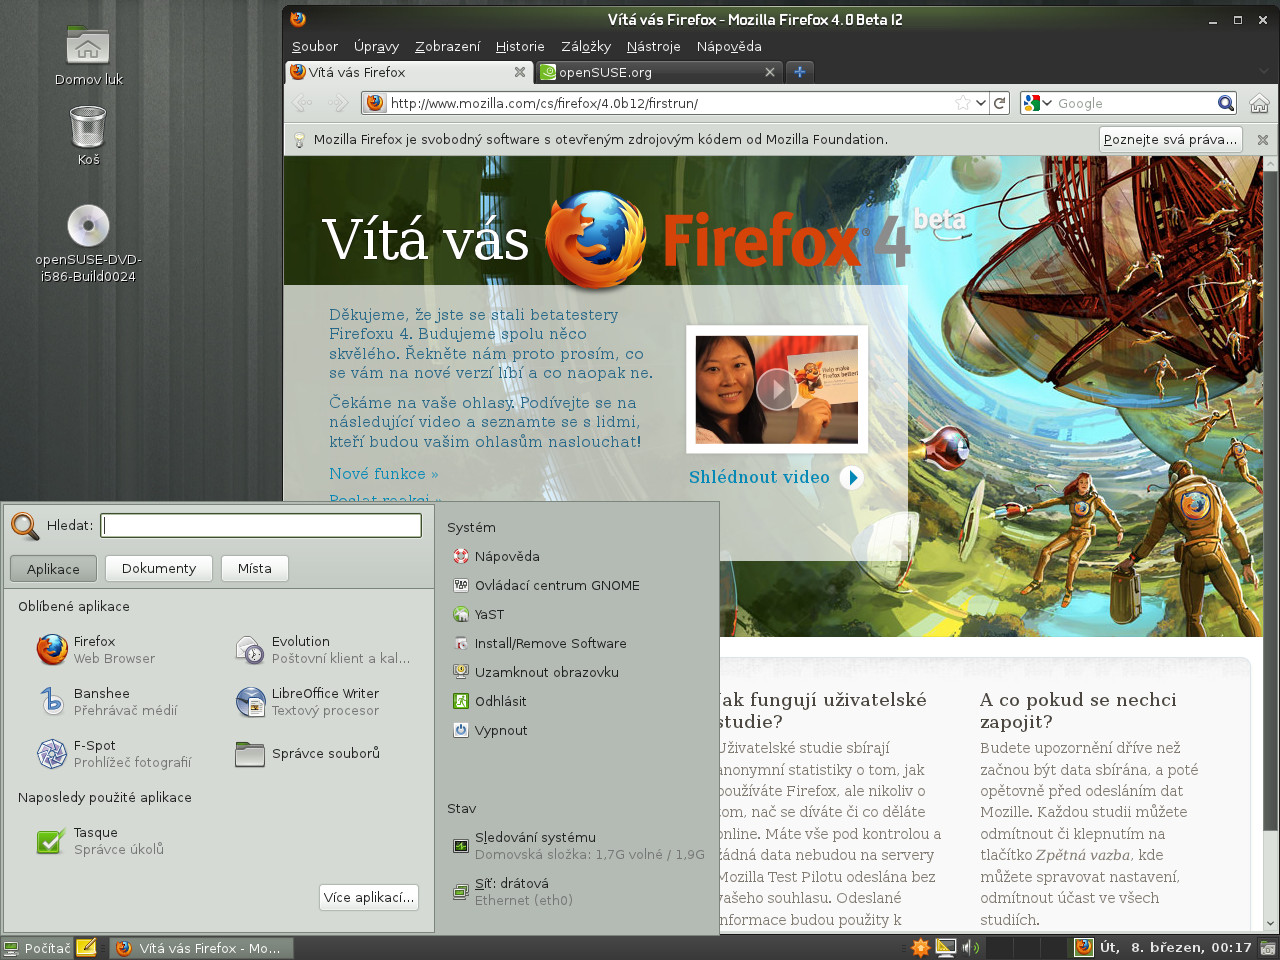Reload the current page
The width and height of the screenshot is (1280, 960).
[999, 103]
